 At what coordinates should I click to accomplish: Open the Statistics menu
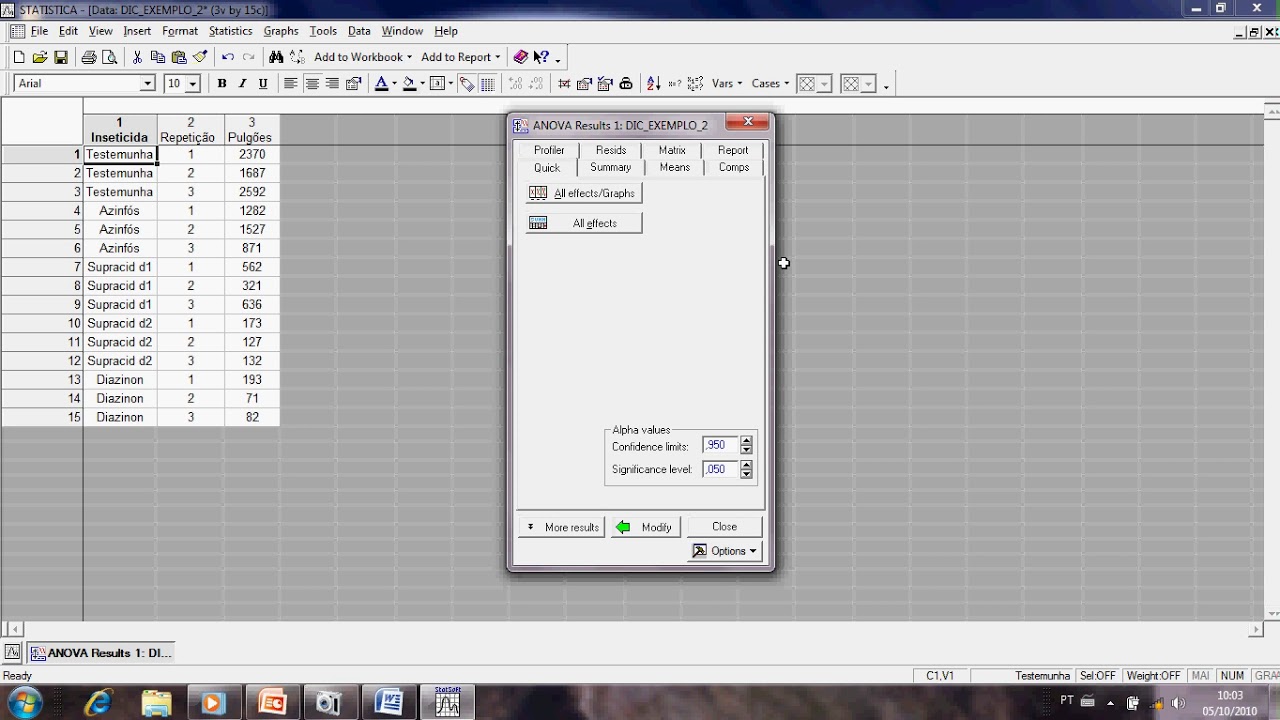(230, 31)
